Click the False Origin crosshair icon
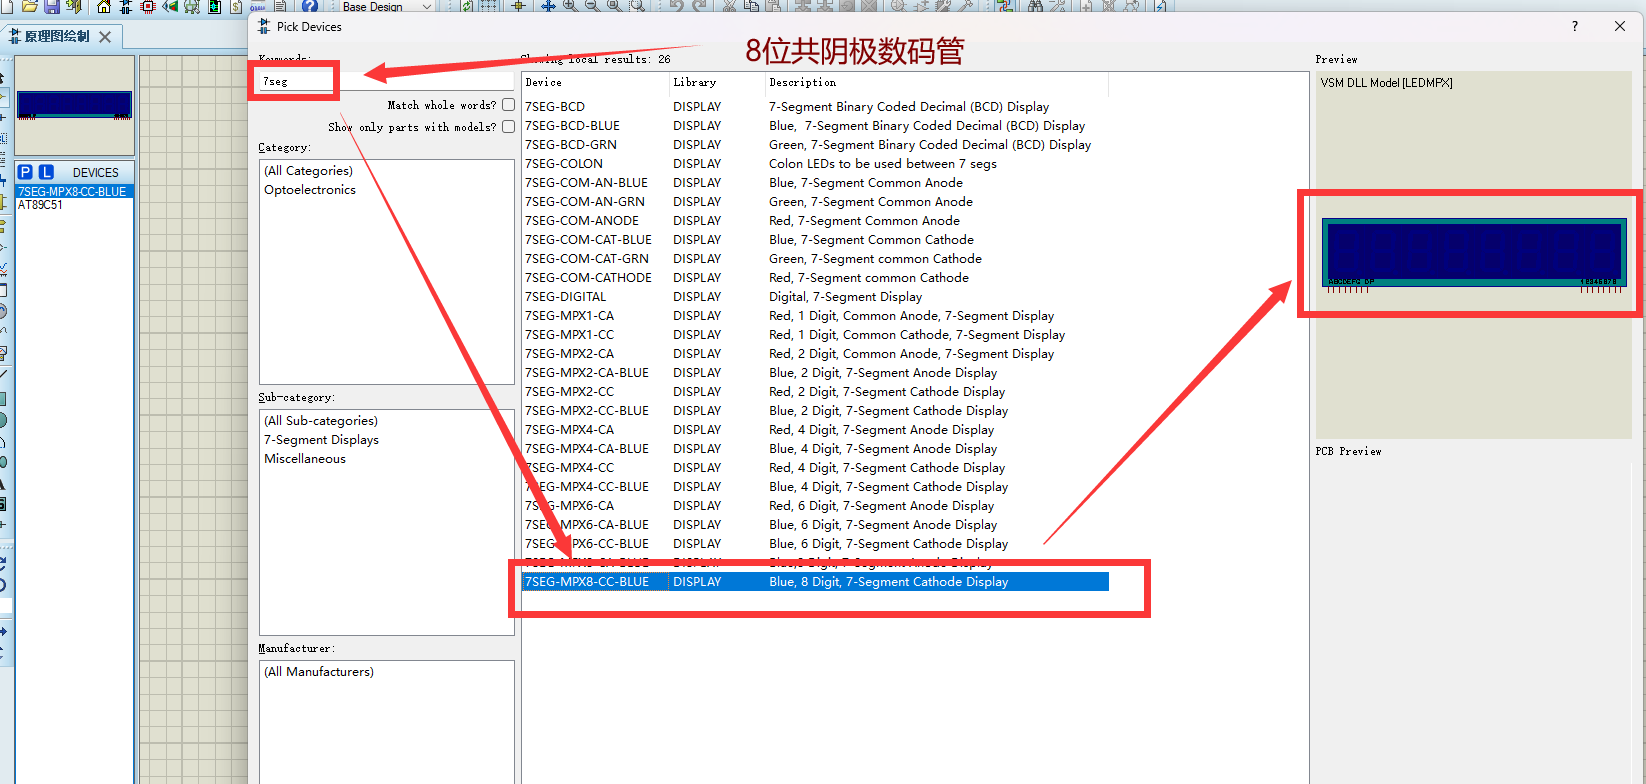Viewport: 1646px width, 784px height. pyautogui.click(x=518, y=6)
